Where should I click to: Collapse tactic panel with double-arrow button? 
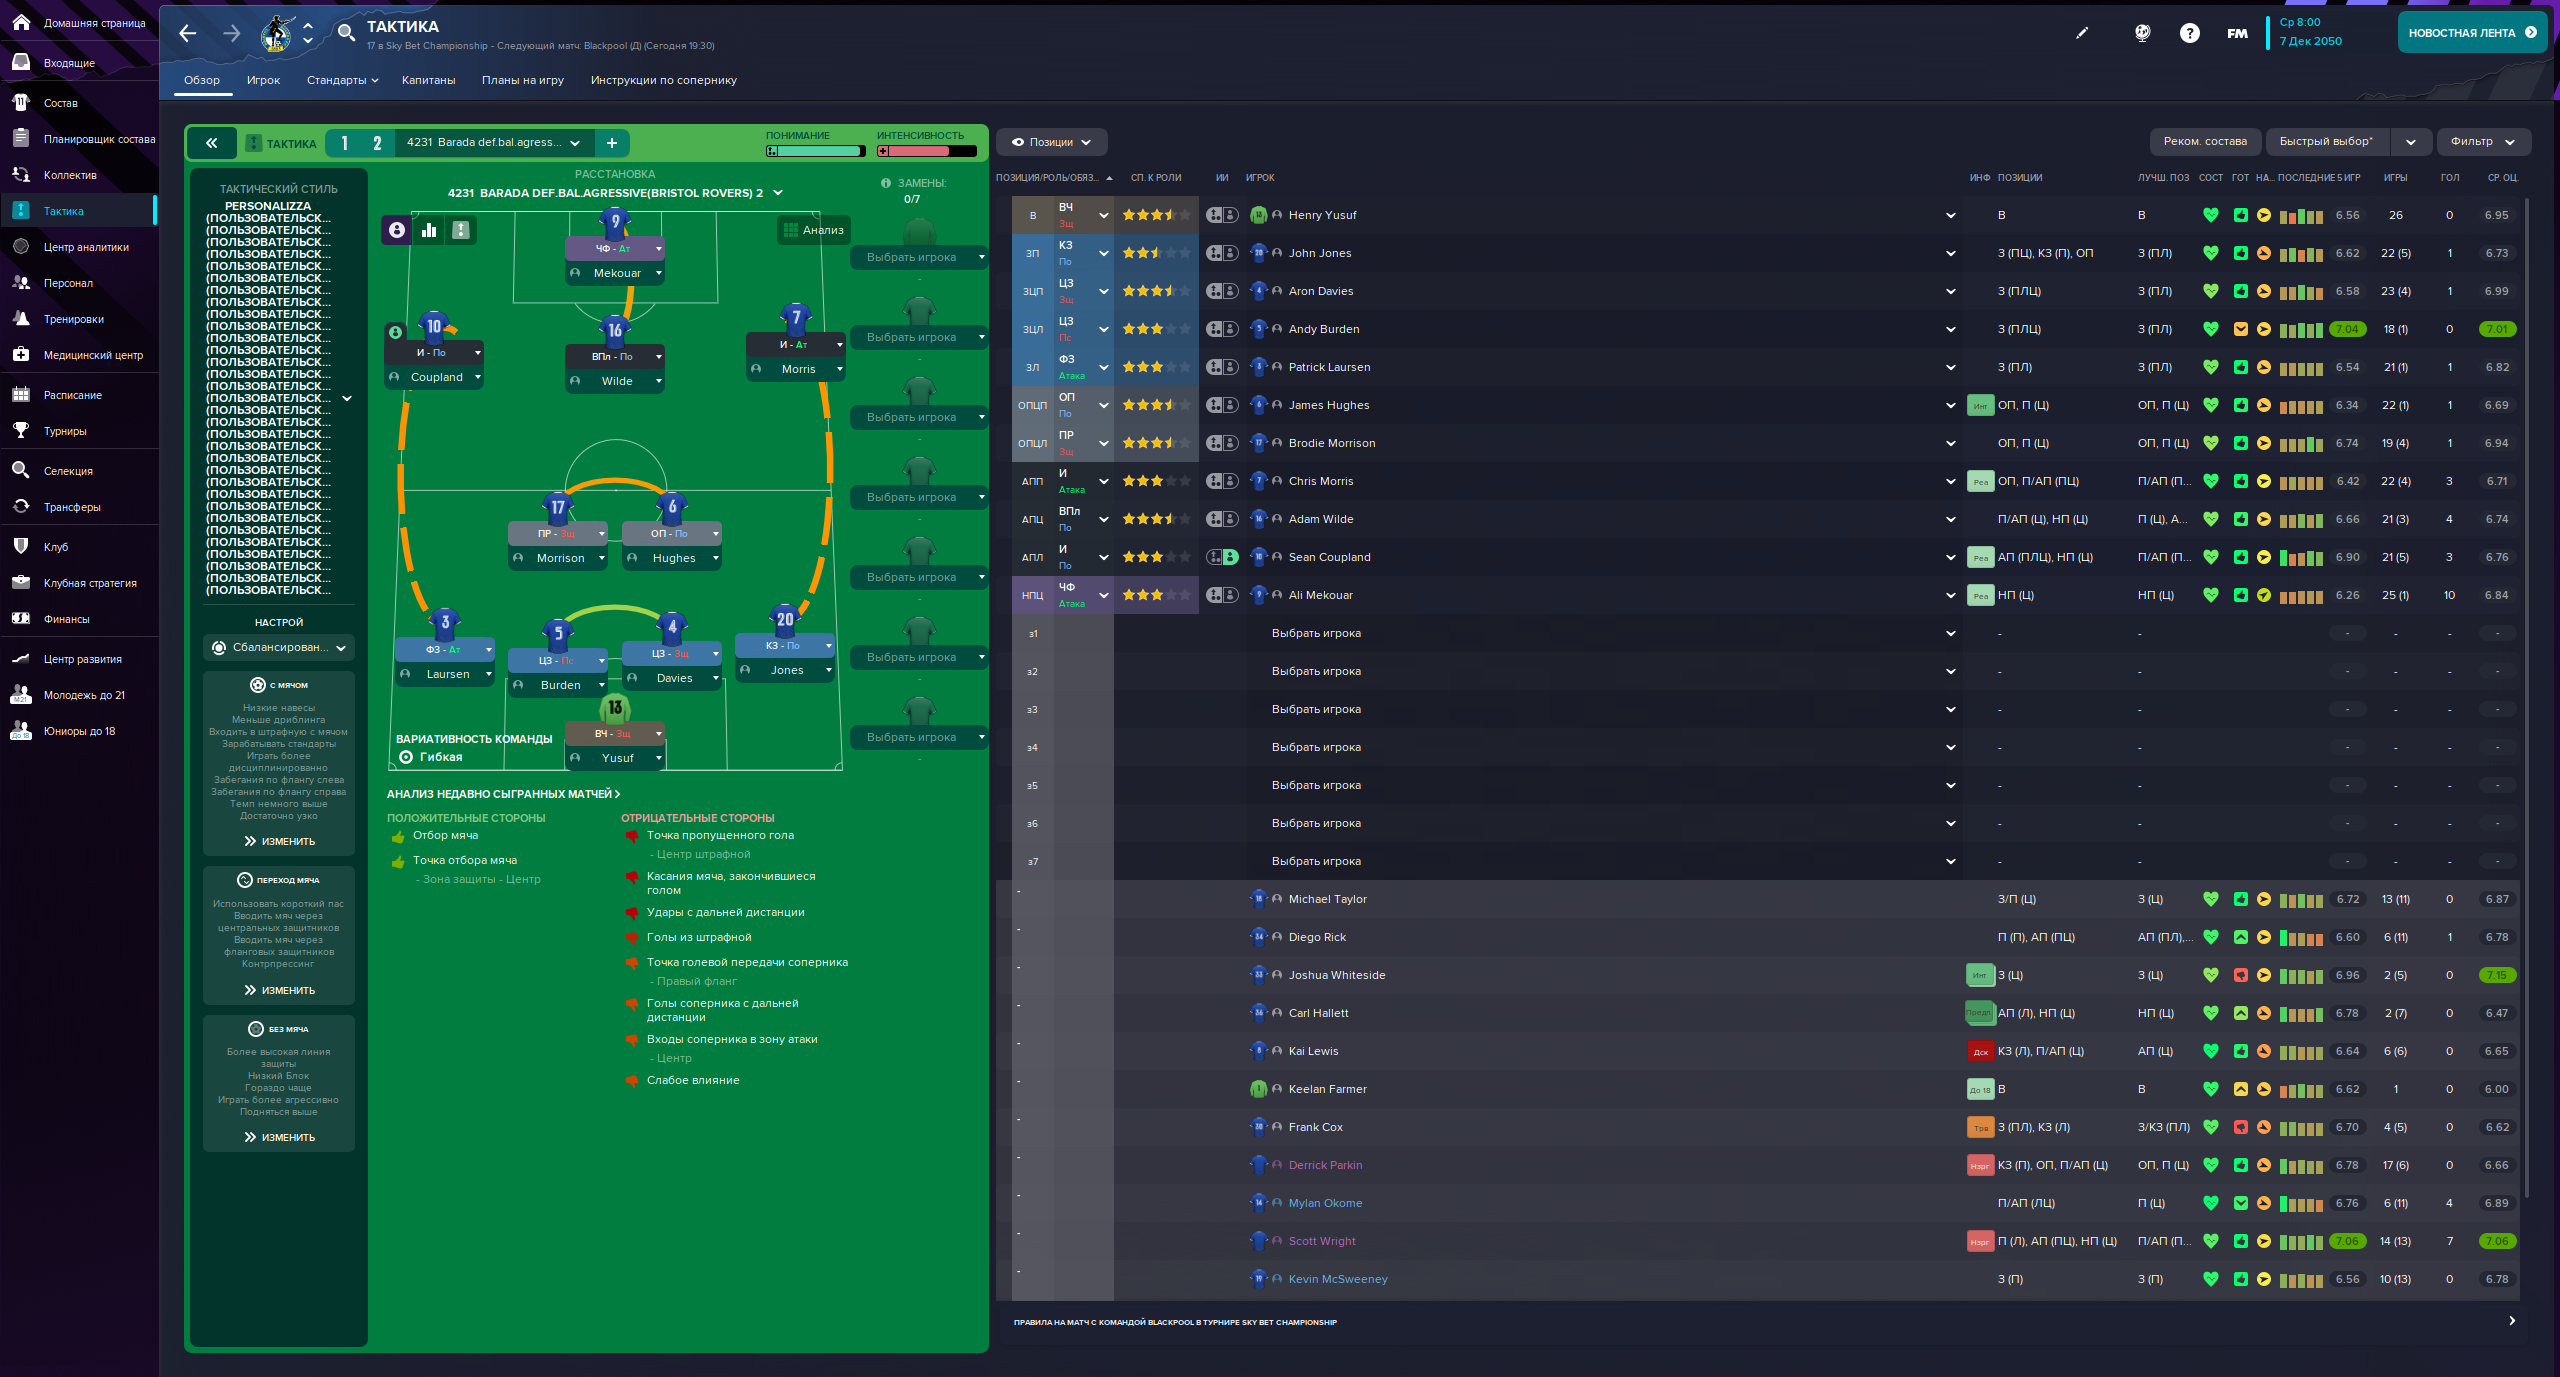point(212,143)
